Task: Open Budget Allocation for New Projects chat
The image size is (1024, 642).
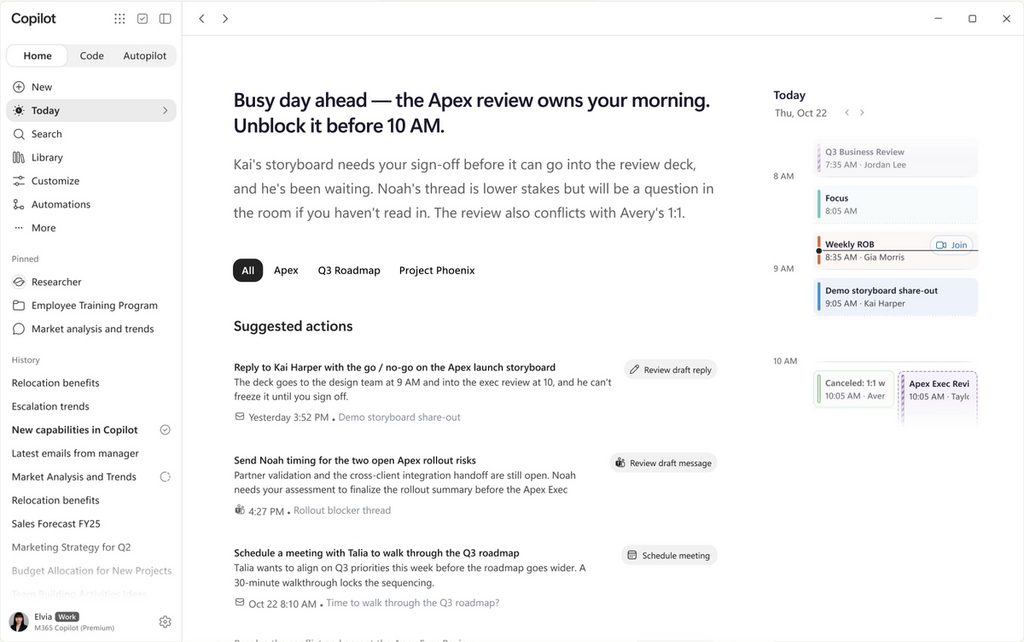Action: (x=91, y=571)
